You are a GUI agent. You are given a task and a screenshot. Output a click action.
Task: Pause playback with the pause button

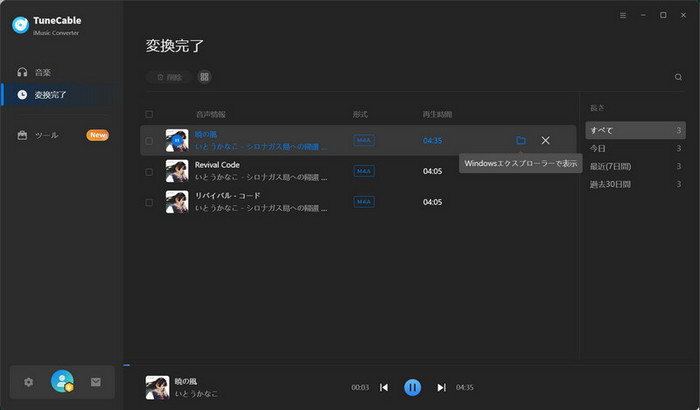412,387
